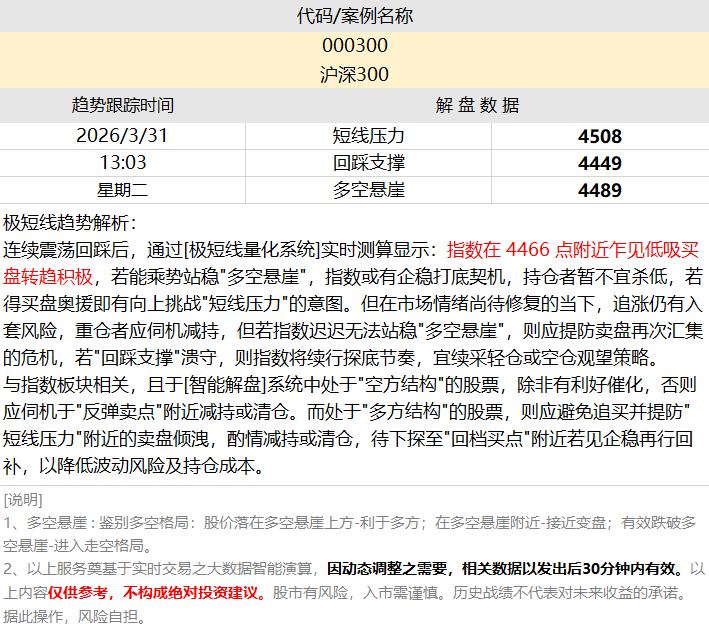This screenshot has width=709, height=624.
Task: Click the cliff value 4489
Action: [599, 190]
